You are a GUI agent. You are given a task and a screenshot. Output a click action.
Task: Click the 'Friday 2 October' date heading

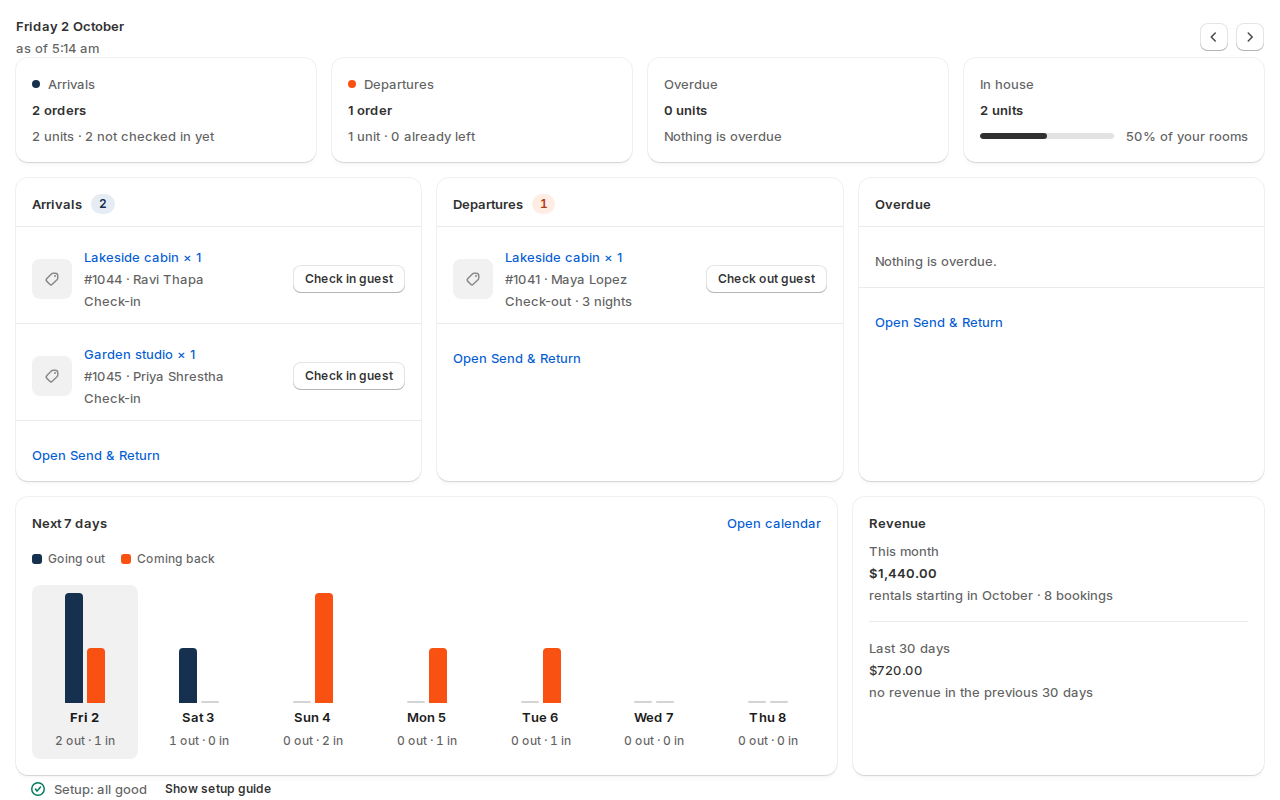(x=70, y=26)
